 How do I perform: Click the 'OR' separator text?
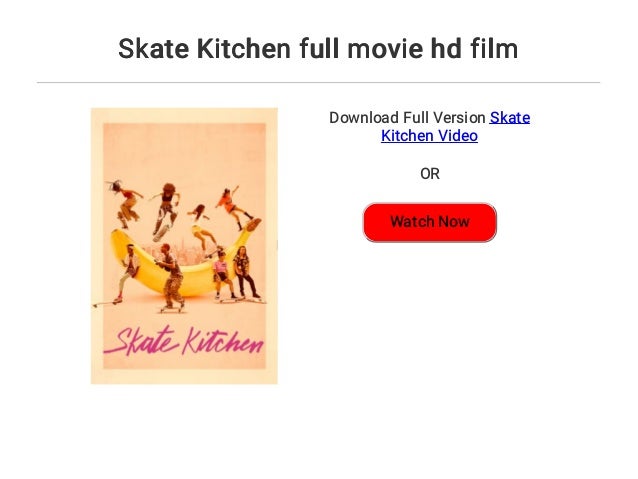[430, 174]
